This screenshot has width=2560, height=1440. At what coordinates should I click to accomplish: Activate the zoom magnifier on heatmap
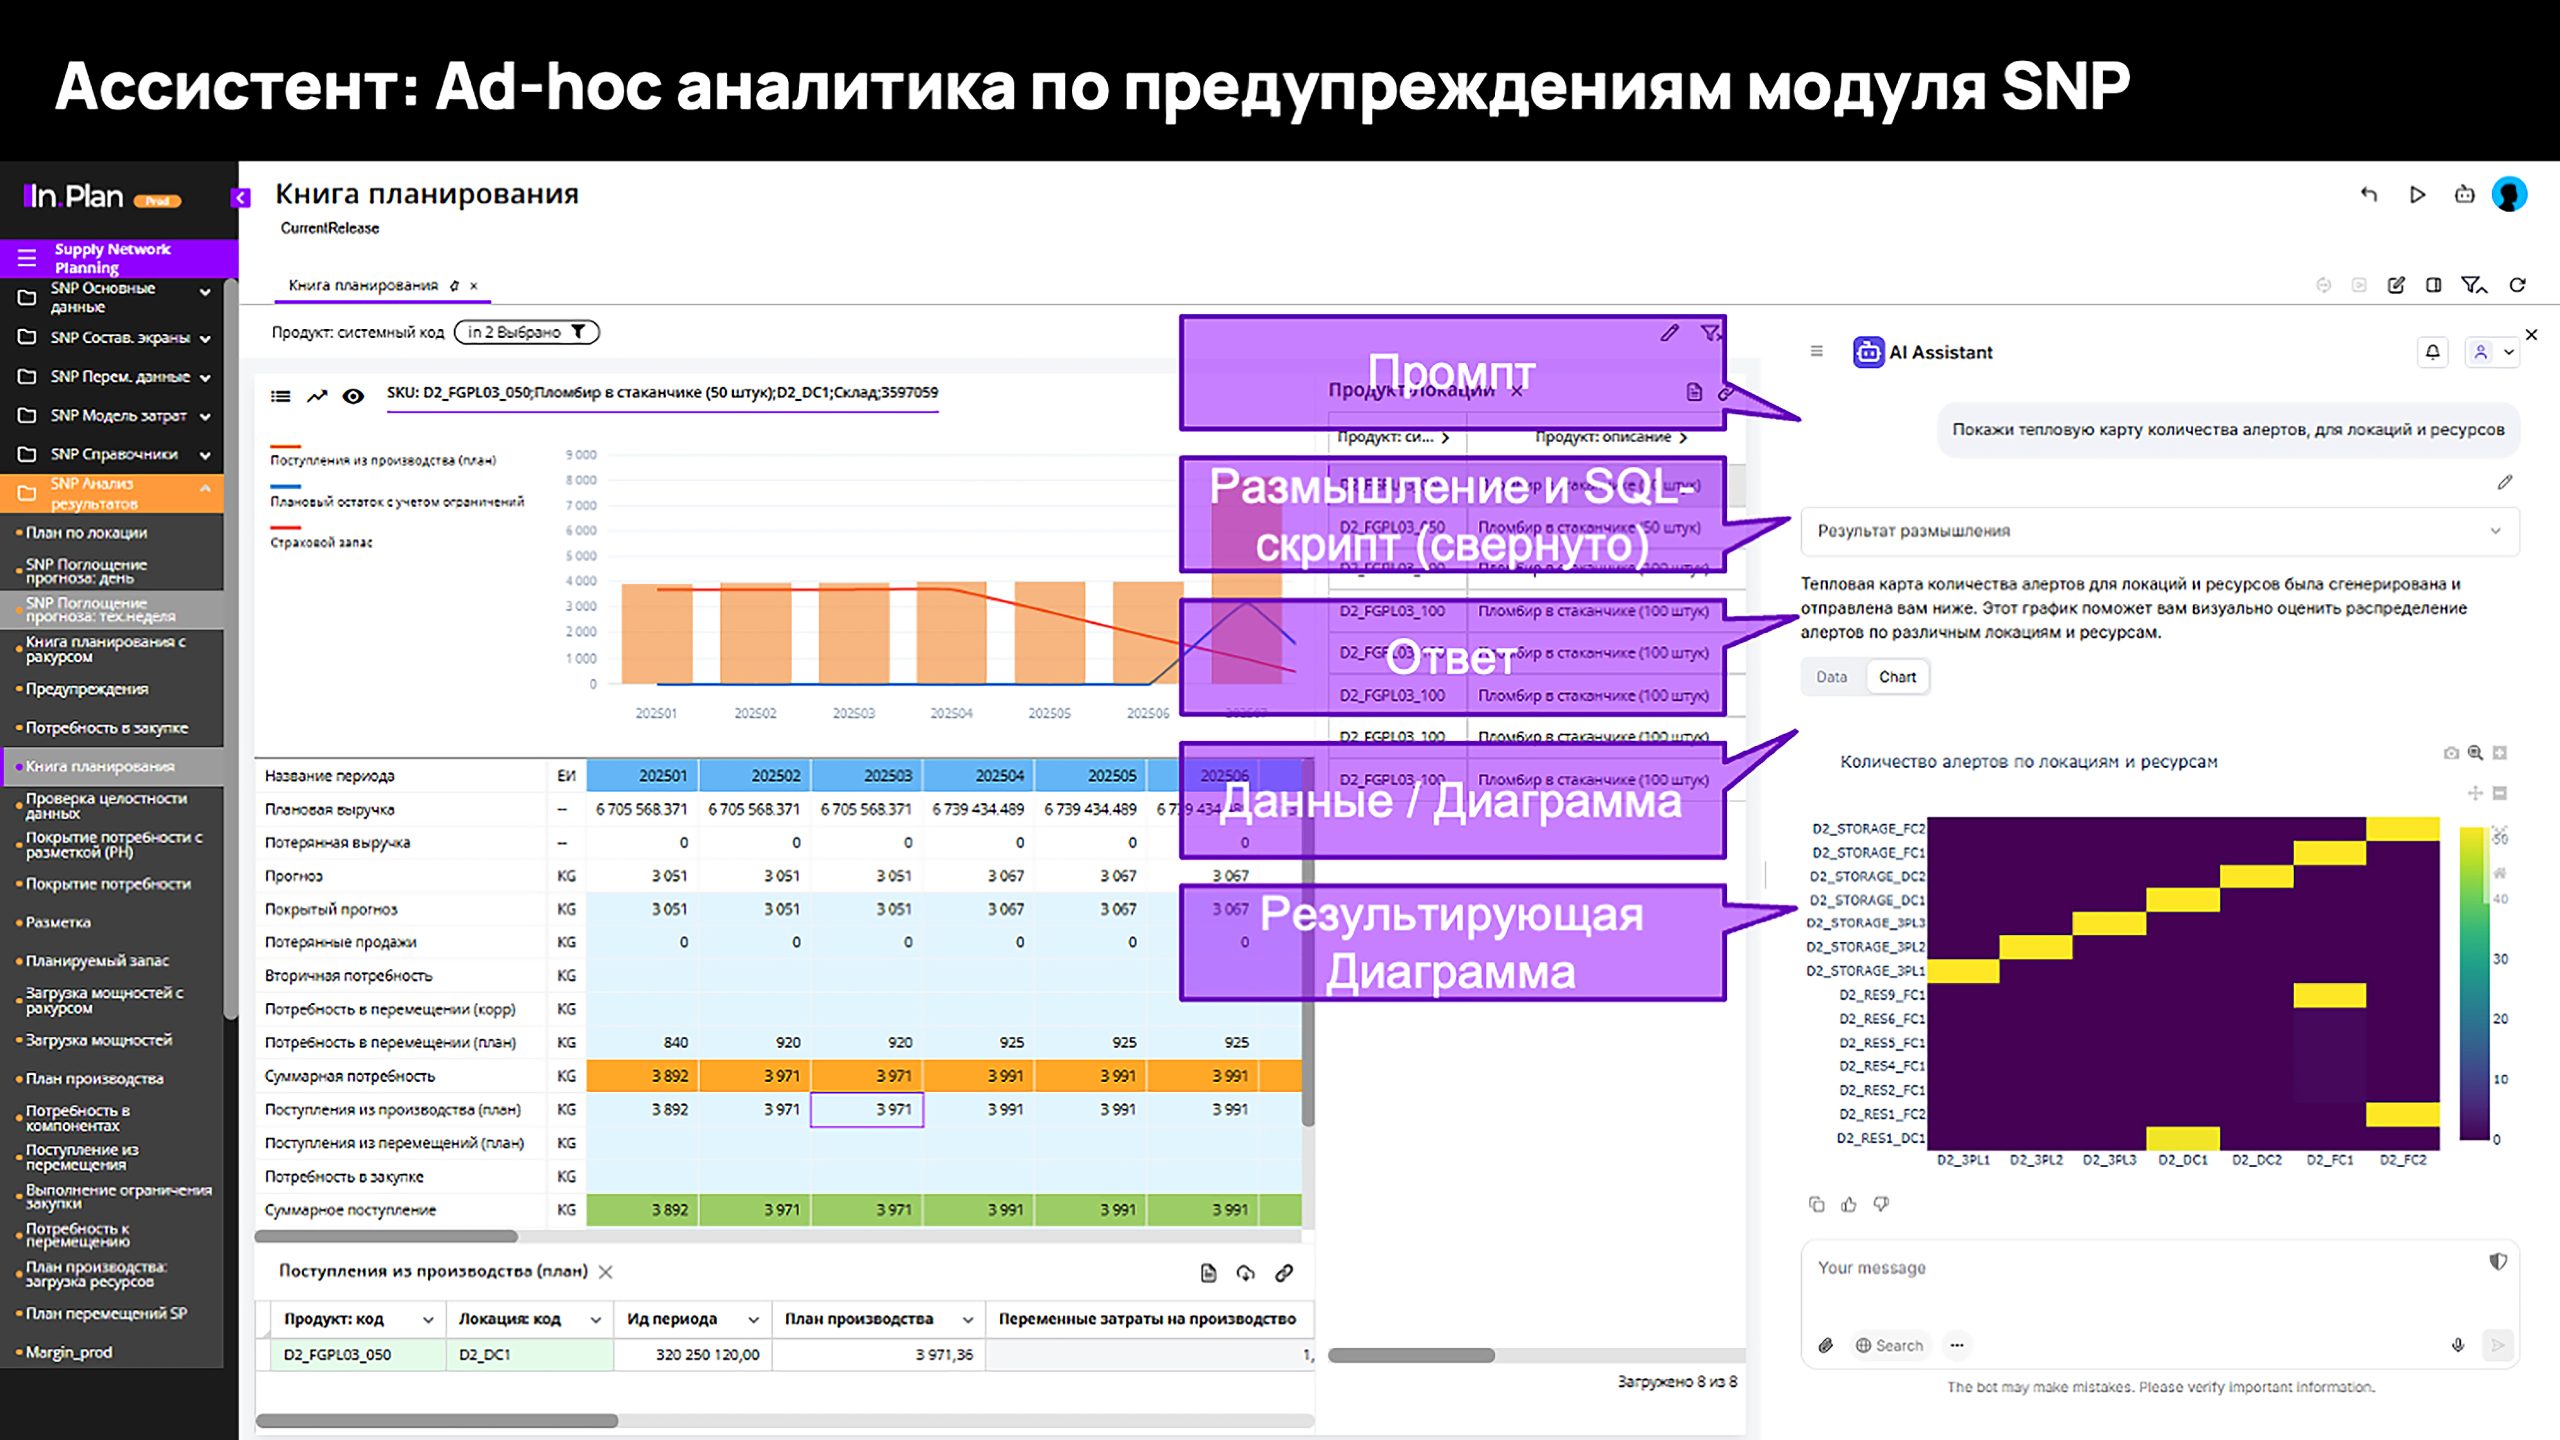pos(2475,753)
